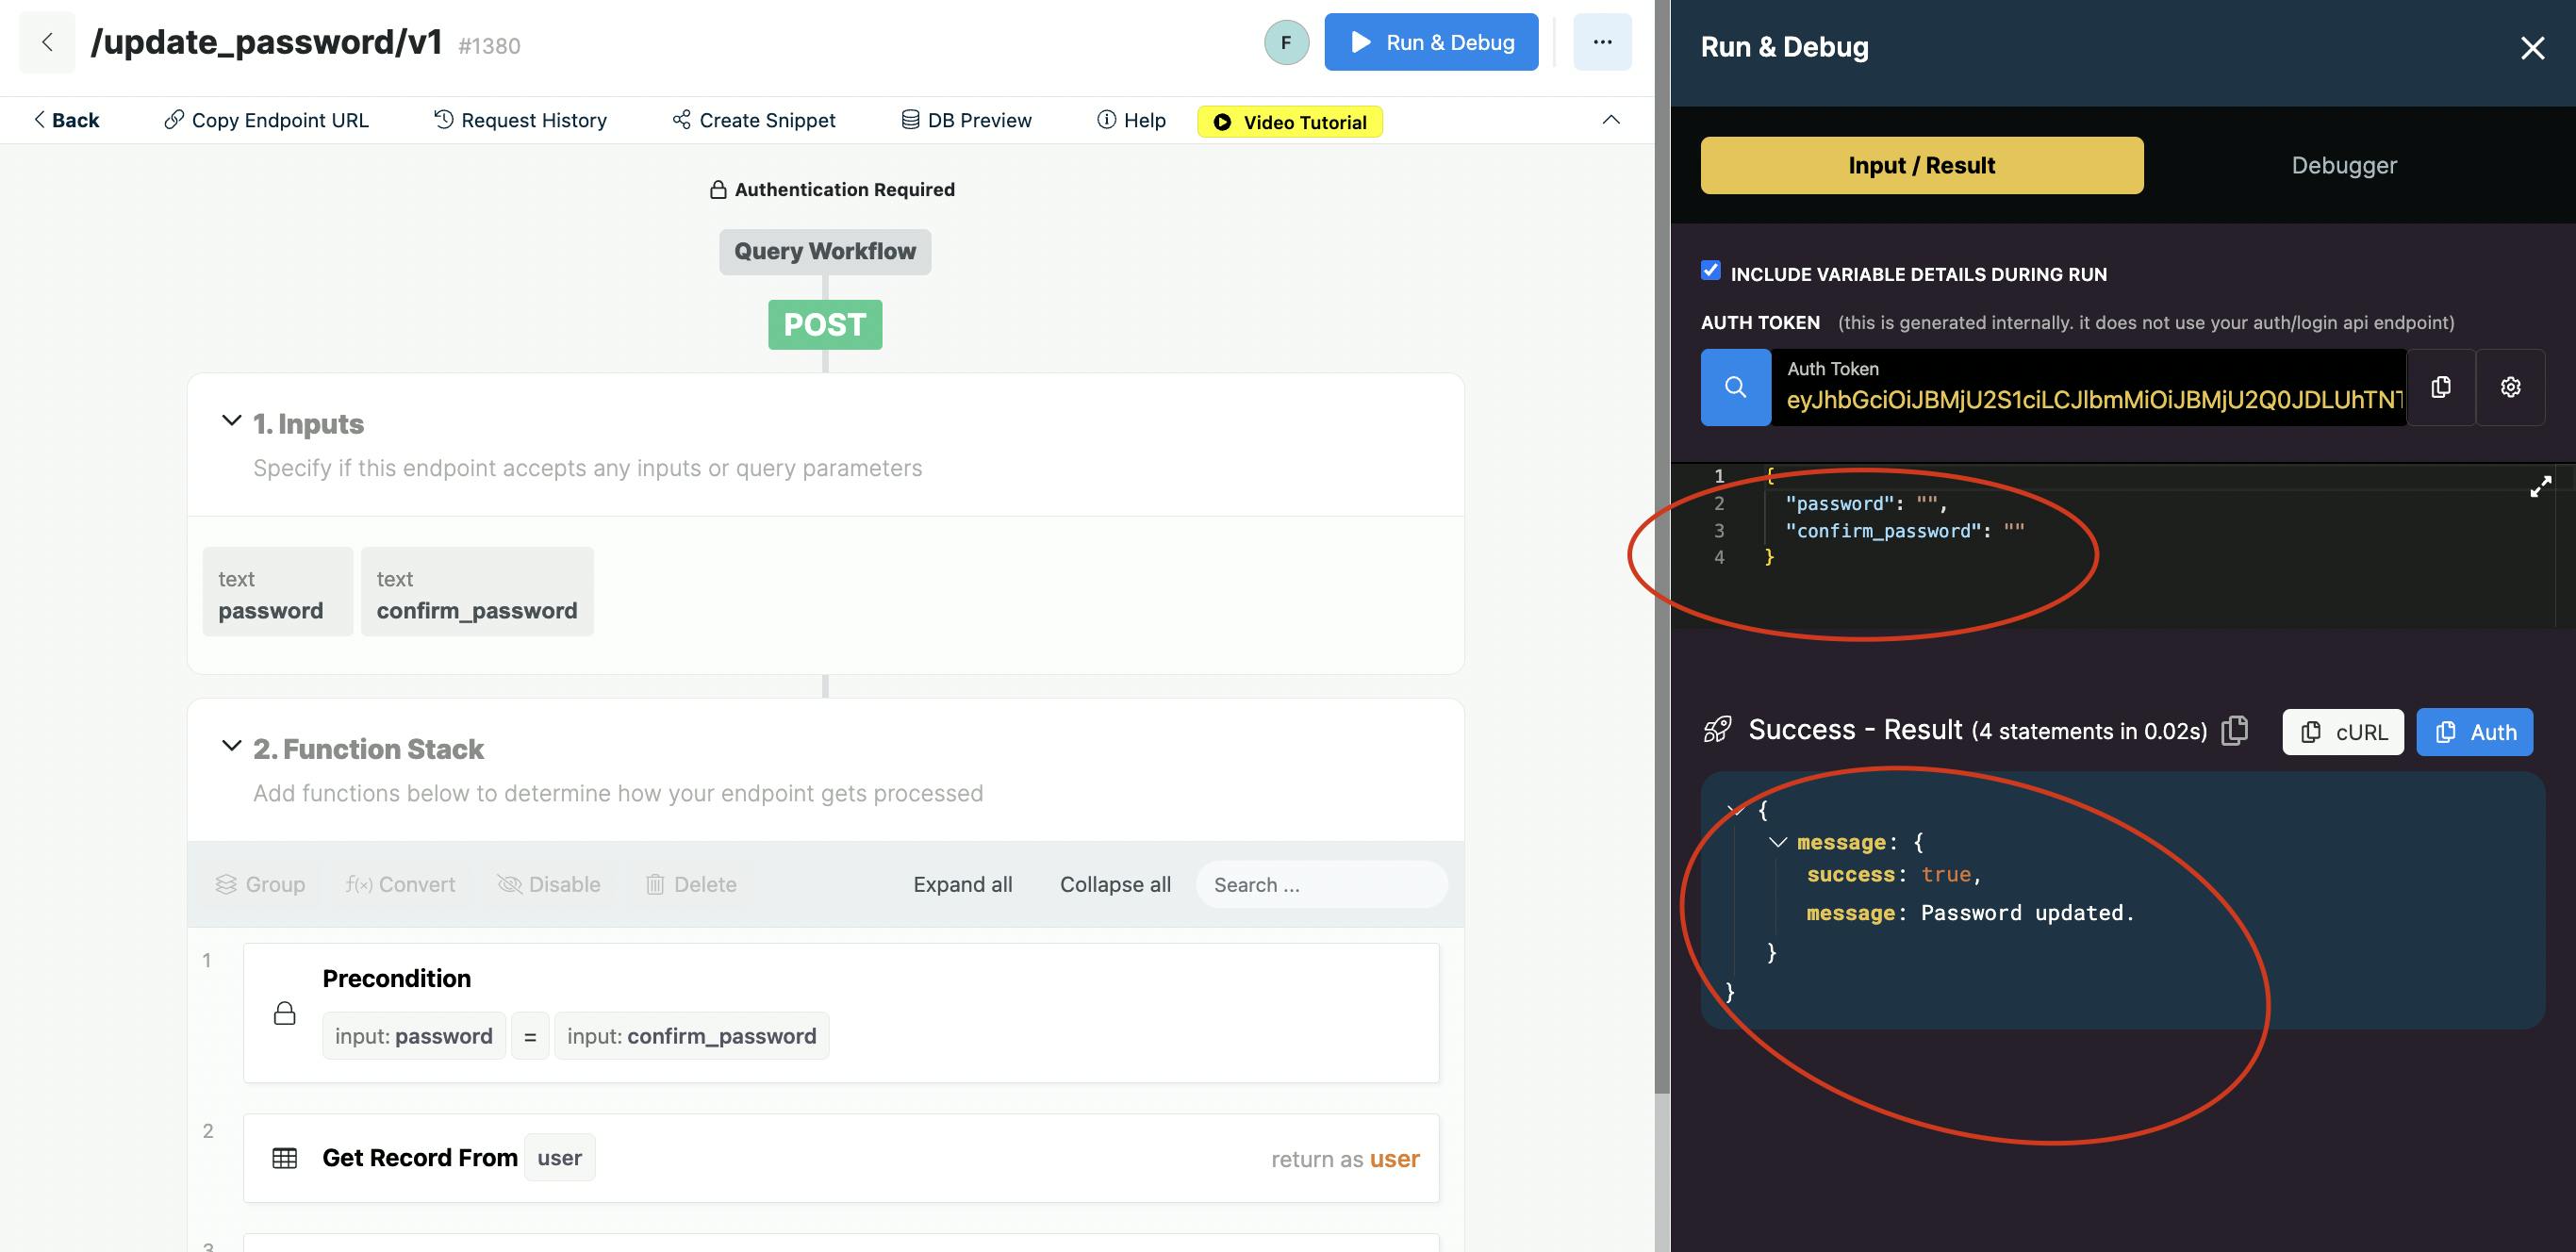Viewport: 2576px width, 1252px height.
Task: Select the Input / Result tab
Action: [x=1921, y=165]
